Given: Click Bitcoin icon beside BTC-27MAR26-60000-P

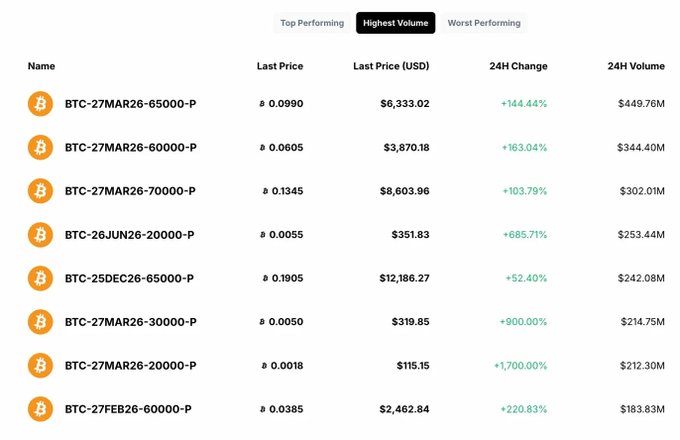Looking at the screenshot, I should (40, 147).
